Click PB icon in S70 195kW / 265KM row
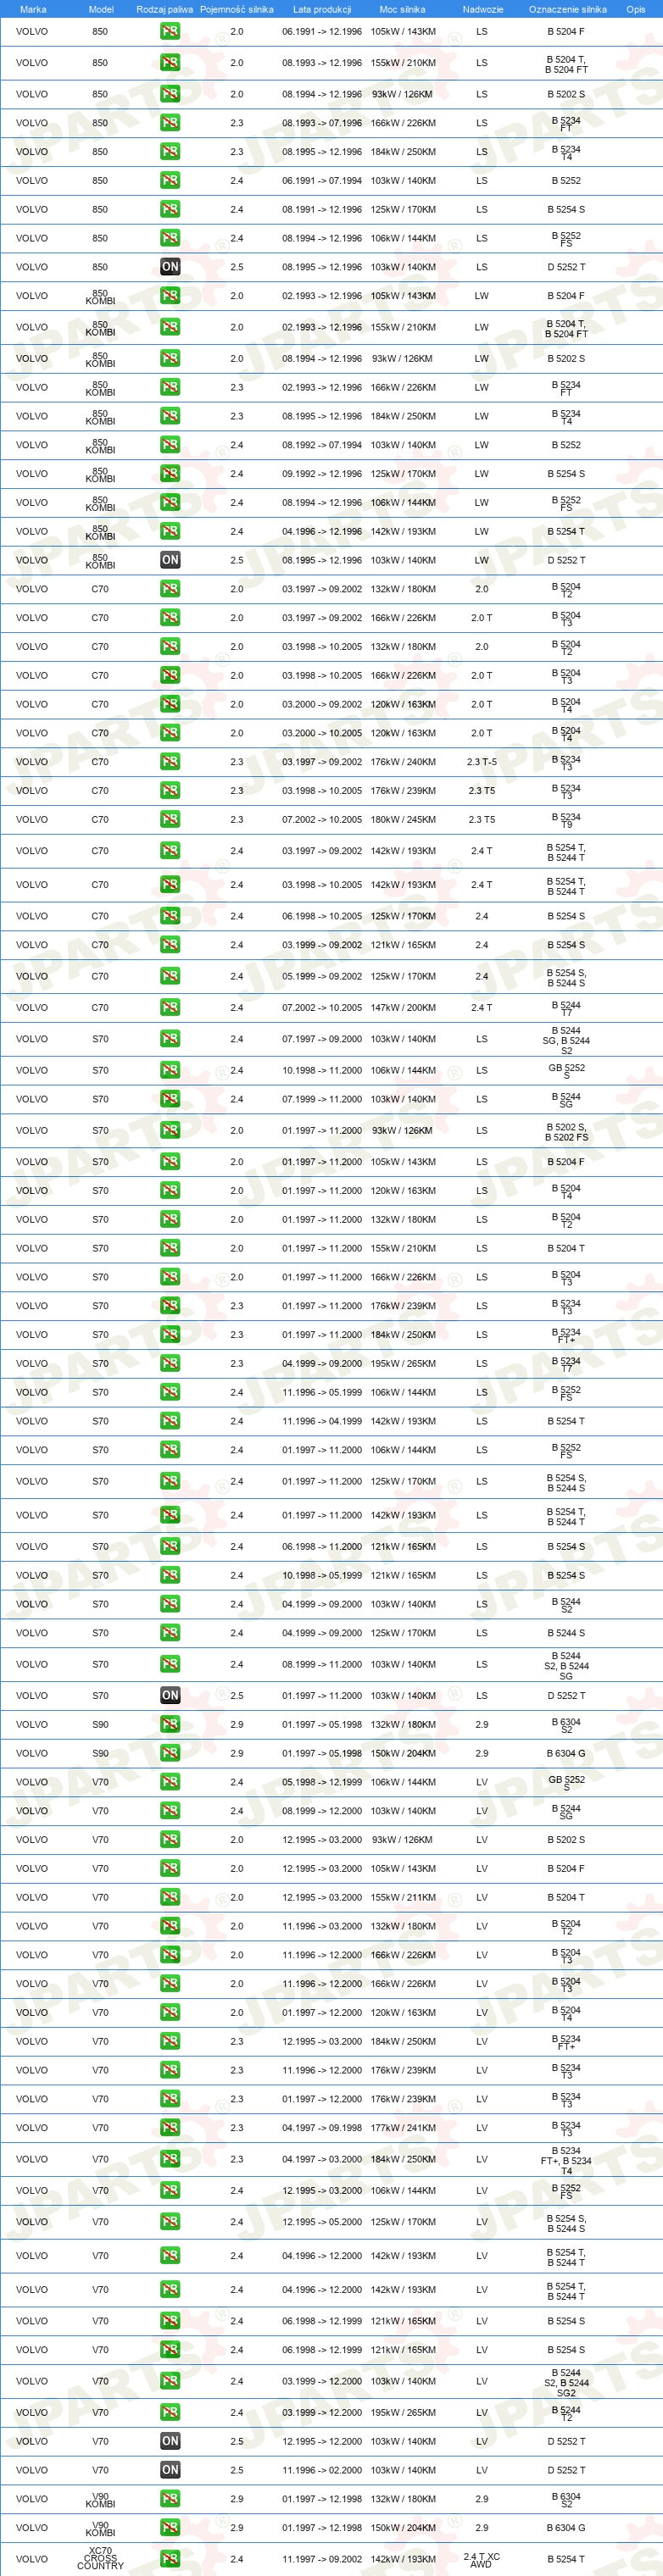Viewport: 663px width, 2576px height. pyautogui.click(x=170, y=1363)
